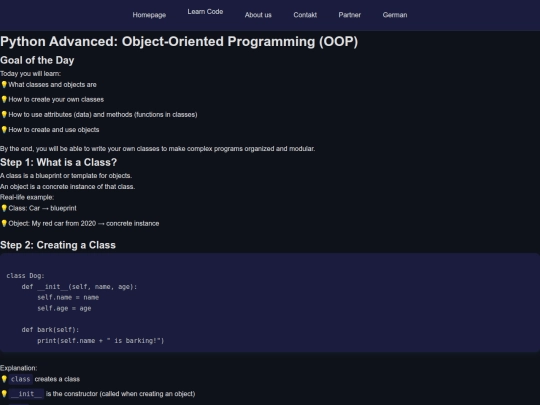Click the bulb icon beside '__init__ is the constructor'
Screen dimensions: 540x405
click(4, 394)
